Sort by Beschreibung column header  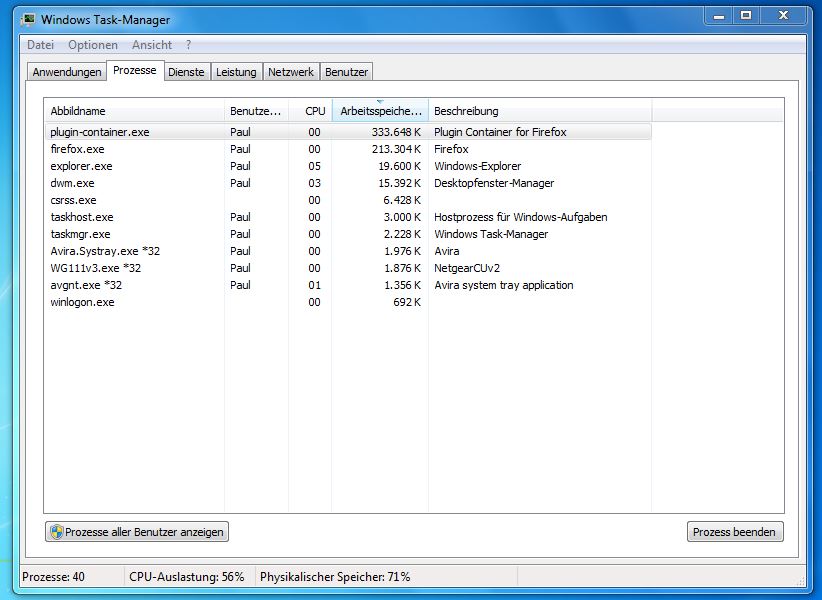click(540, 111)
